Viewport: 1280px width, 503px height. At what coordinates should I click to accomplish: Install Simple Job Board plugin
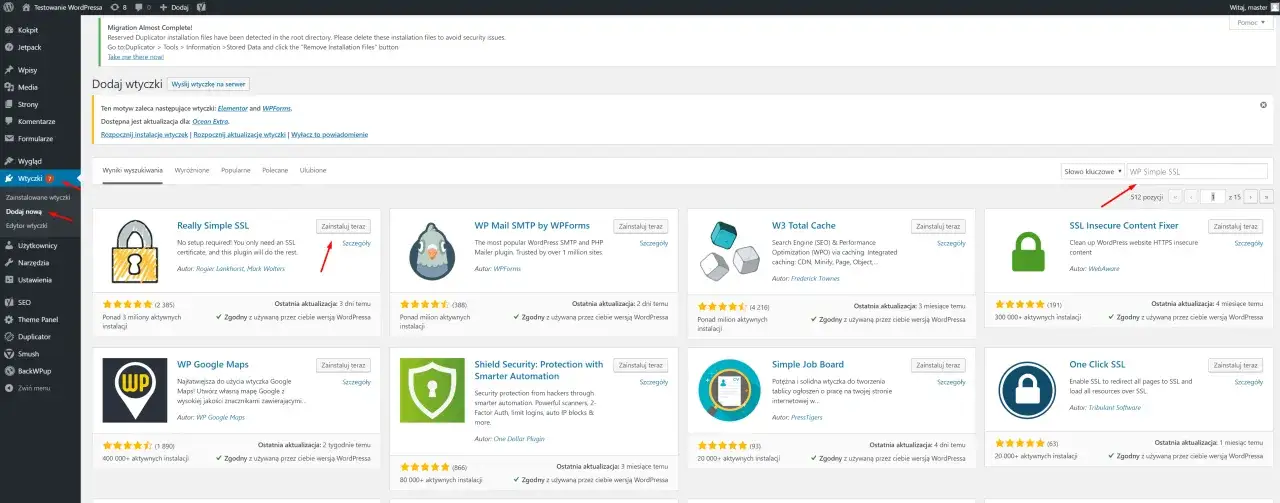[939, 365]
